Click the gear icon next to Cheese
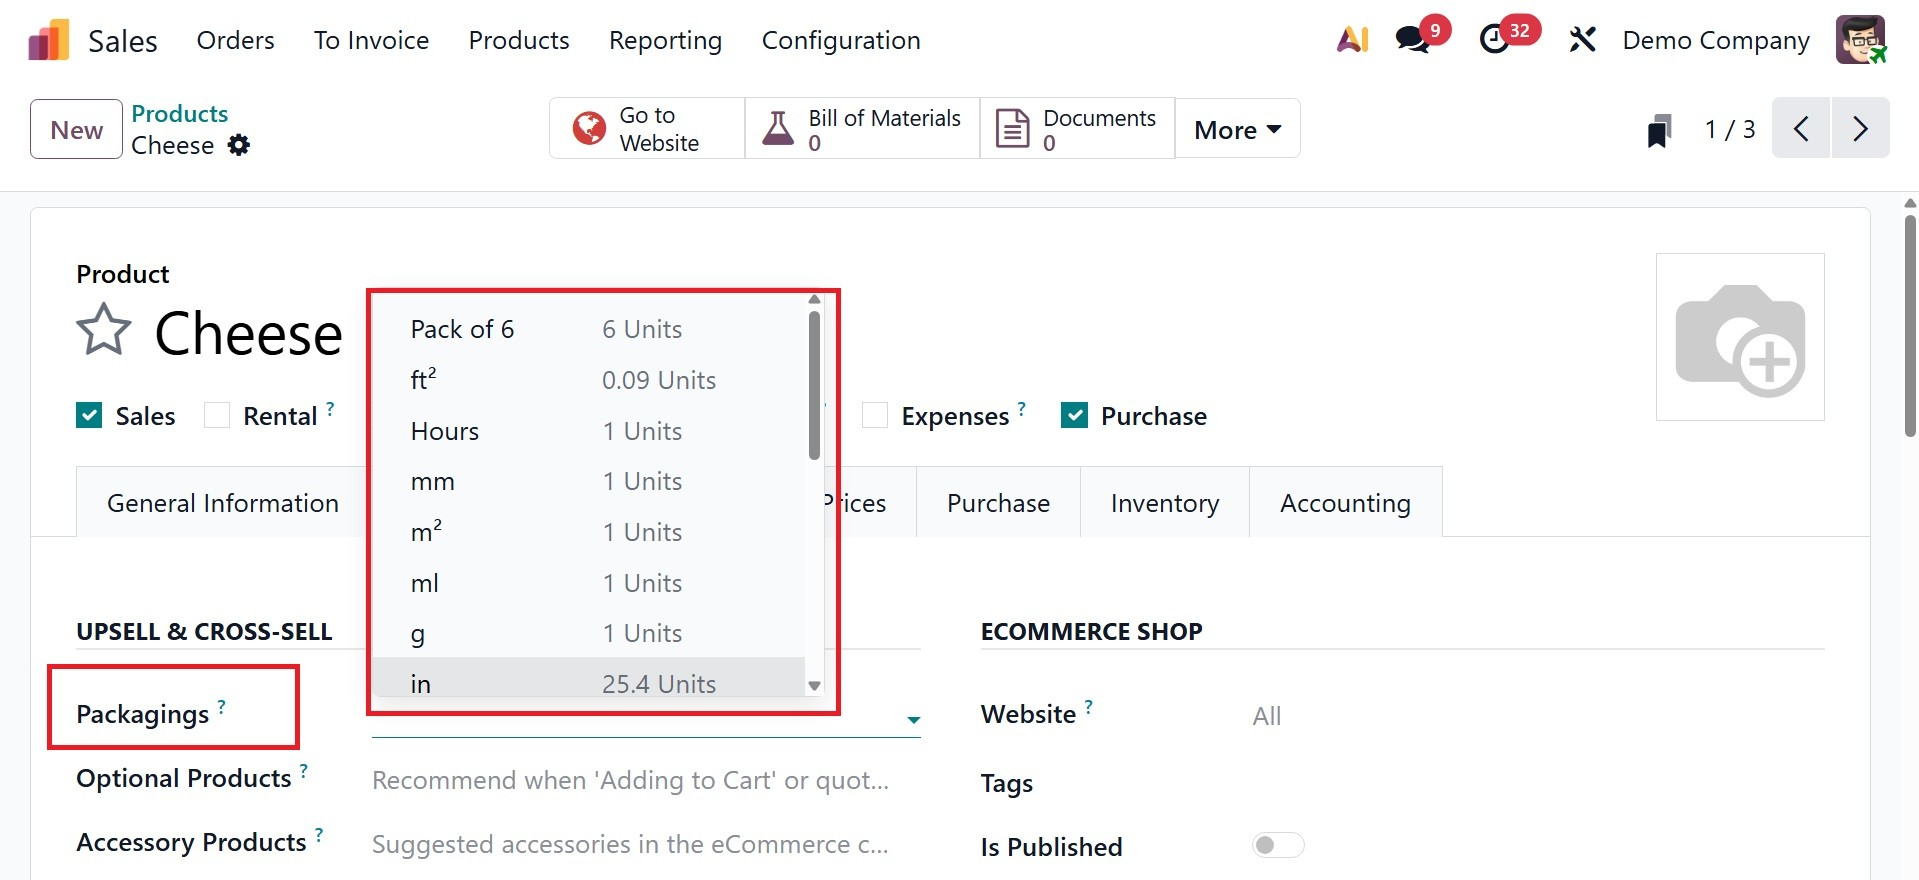The image size is (1919, 880). click(x=239, y=145)
